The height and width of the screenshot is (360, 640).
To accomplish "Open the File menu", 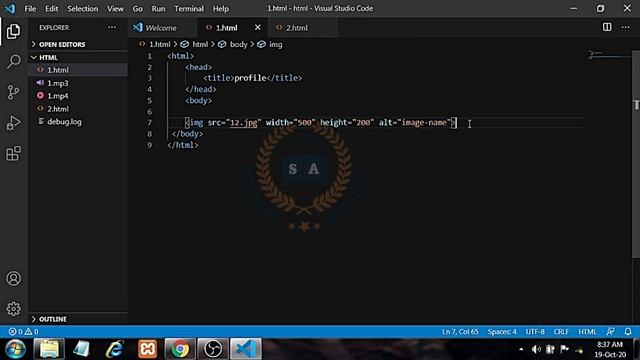I will click(30, 9).
